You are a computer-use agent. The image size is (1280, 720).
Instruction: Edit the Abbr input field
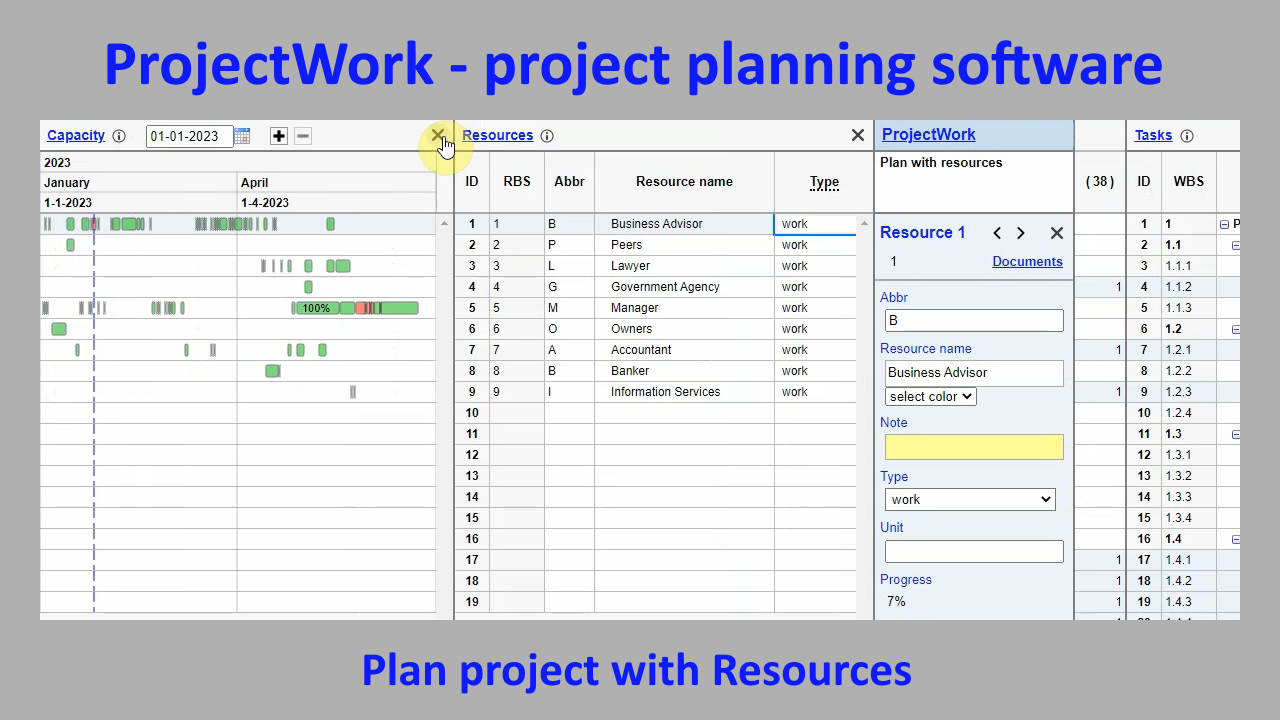(974, 320)
